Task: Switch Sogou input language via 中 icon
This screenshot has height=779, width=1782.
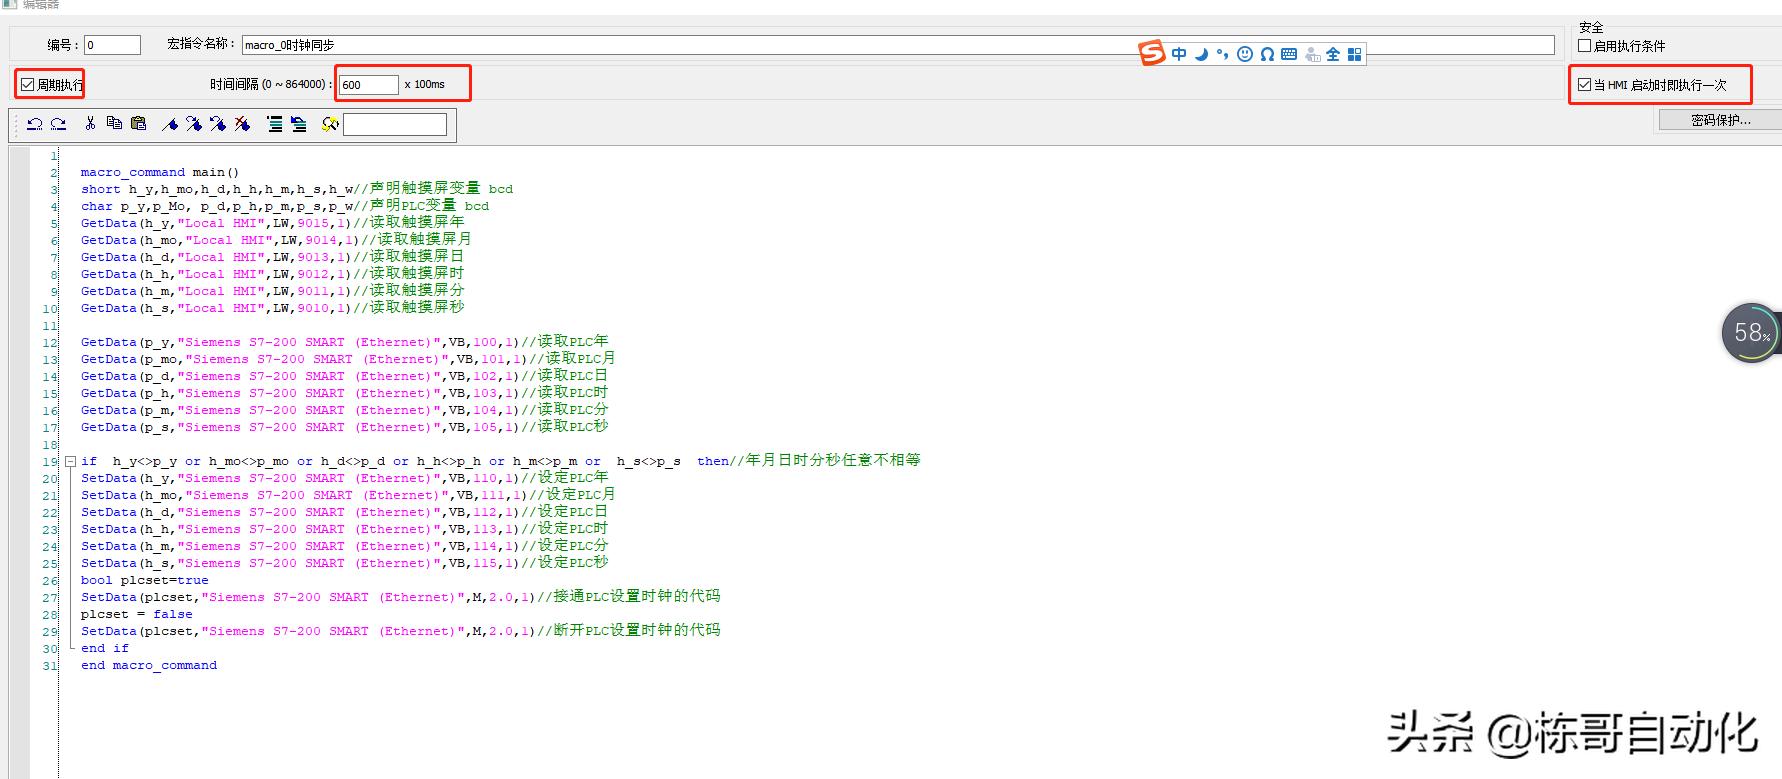Action: 1179,54
